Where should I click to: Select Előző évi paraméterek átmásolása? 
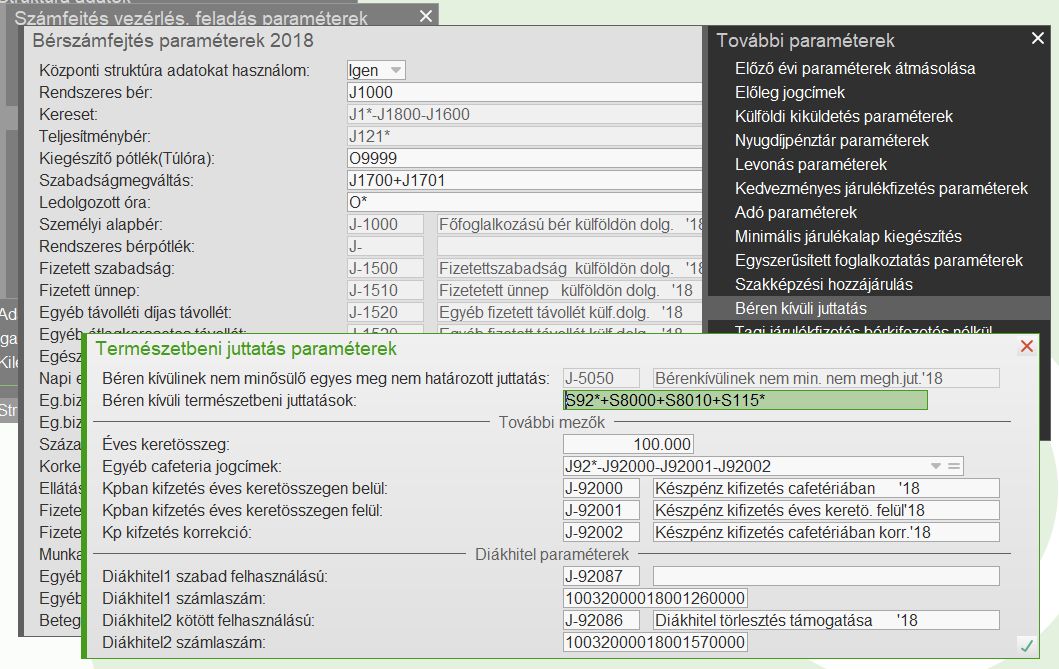854,68
